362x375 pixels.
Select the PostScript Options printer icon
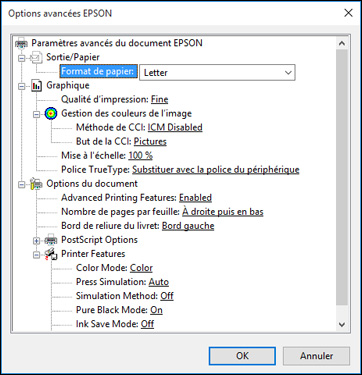click(51, 240)
